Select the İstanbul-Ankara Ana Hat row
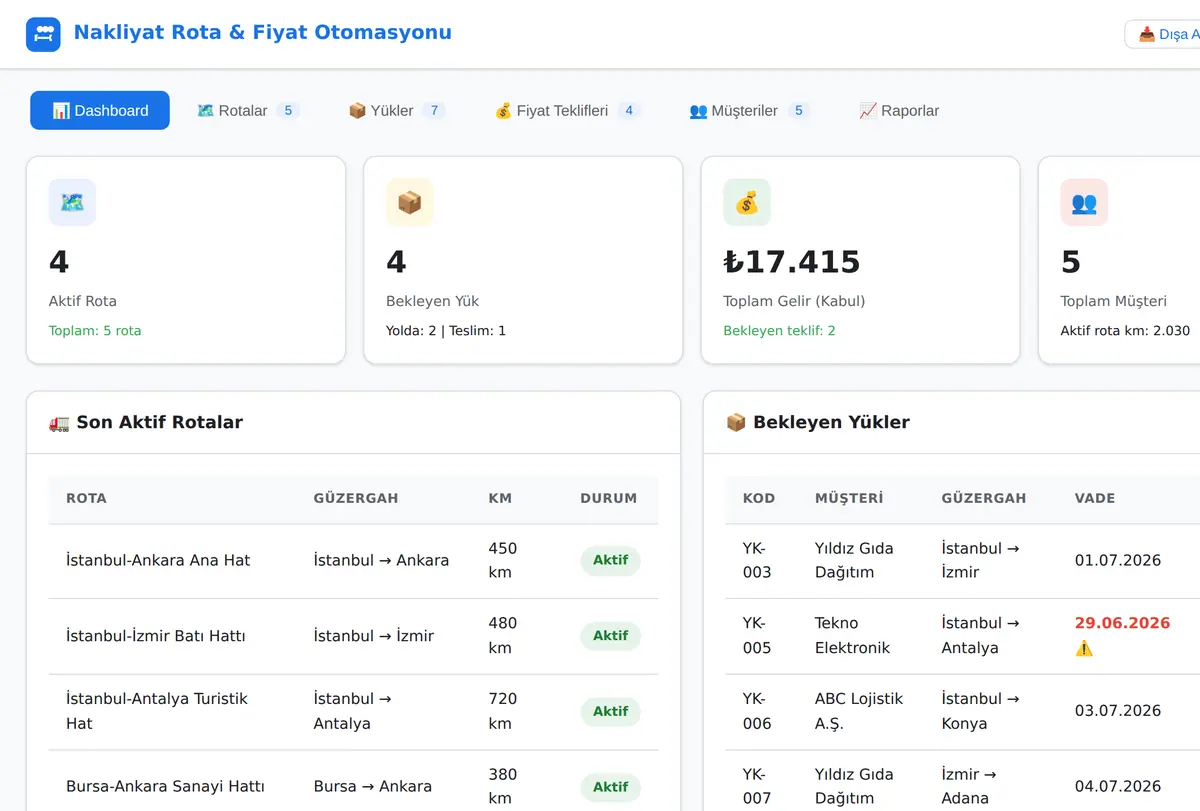The height and width of the screenshot is (811, 1200). [354, 561]
